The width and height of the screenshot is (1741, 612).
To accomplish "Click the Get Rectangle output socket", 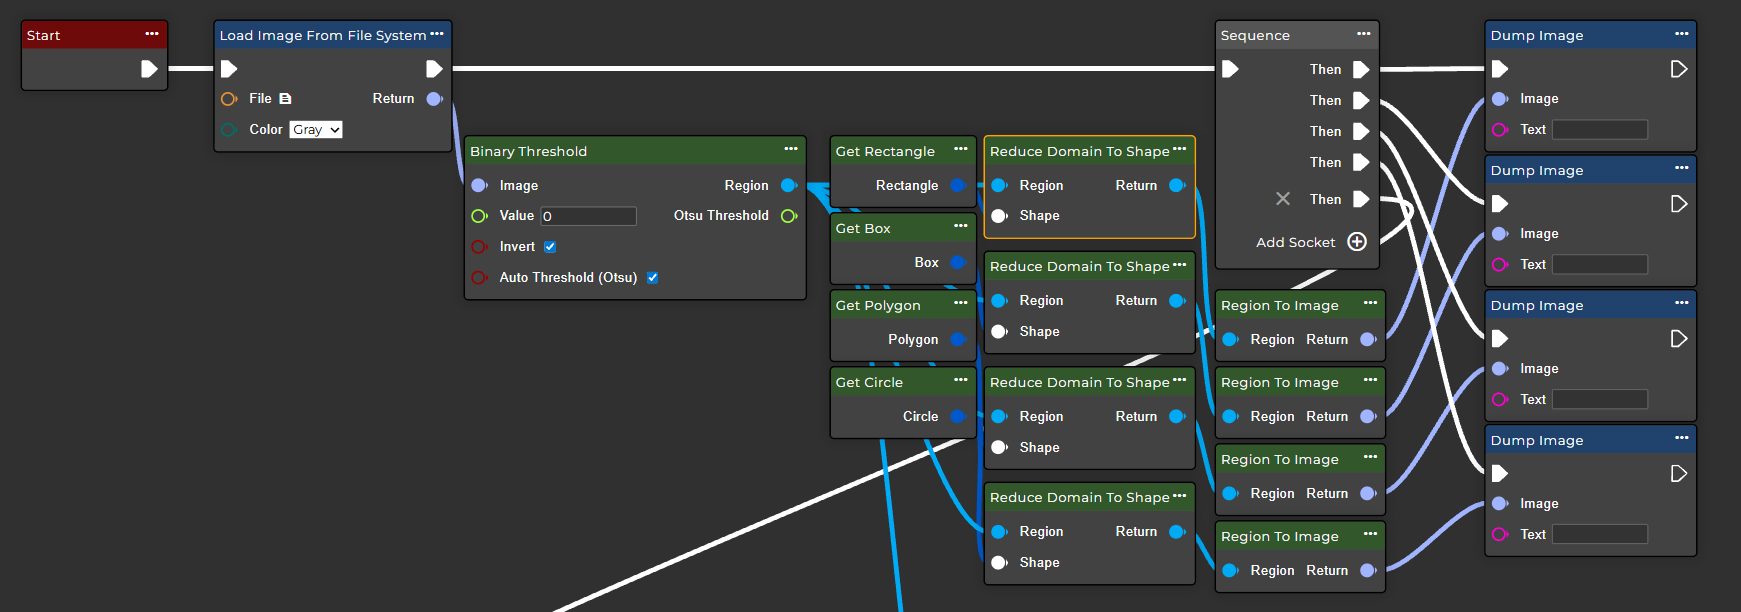I will pos(957,186).
